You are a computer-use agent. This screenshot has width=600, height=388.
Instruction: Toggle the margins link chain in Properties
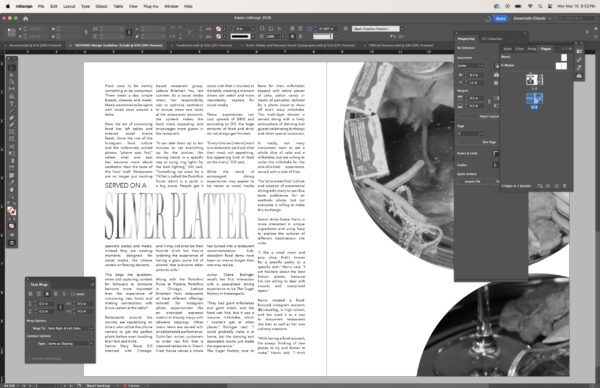(489, 102)
